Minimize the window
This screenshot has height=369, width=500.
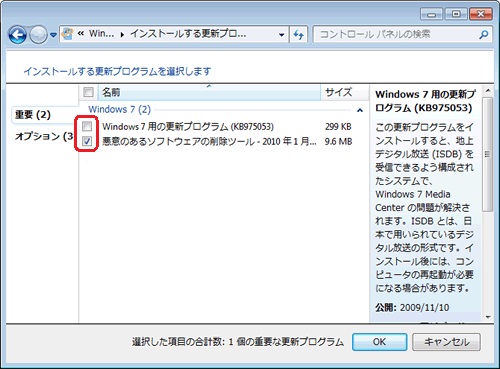click(x=431, y=14)
